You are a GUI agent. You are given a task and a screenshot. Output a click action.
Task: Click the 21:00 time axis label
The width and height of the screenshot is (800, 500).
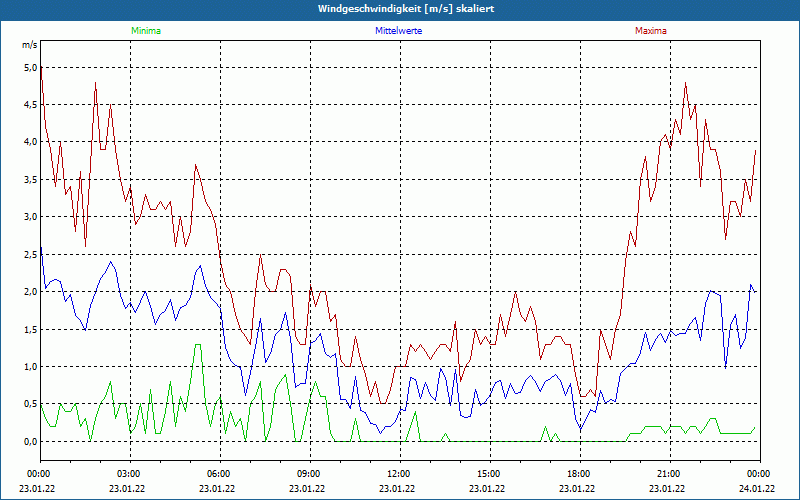point(670,474)
